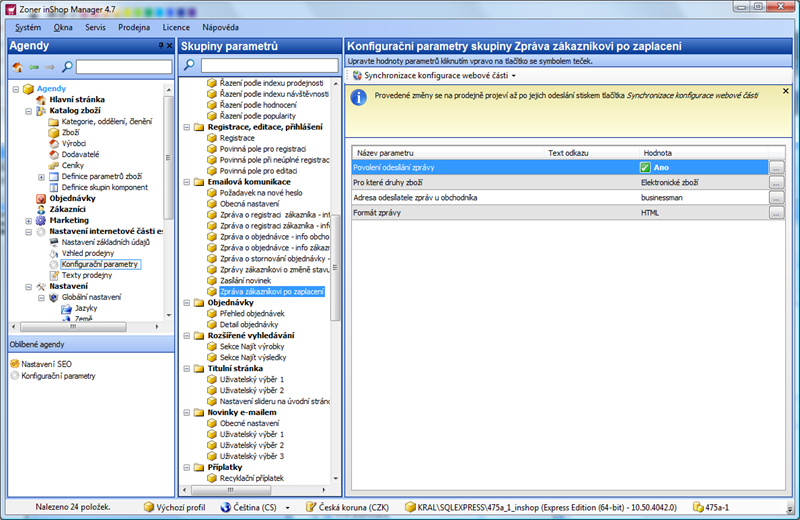Screen dimensions: 800x520
Task: Click the green back arrow in Agendy panel
Action: [34, 67]
